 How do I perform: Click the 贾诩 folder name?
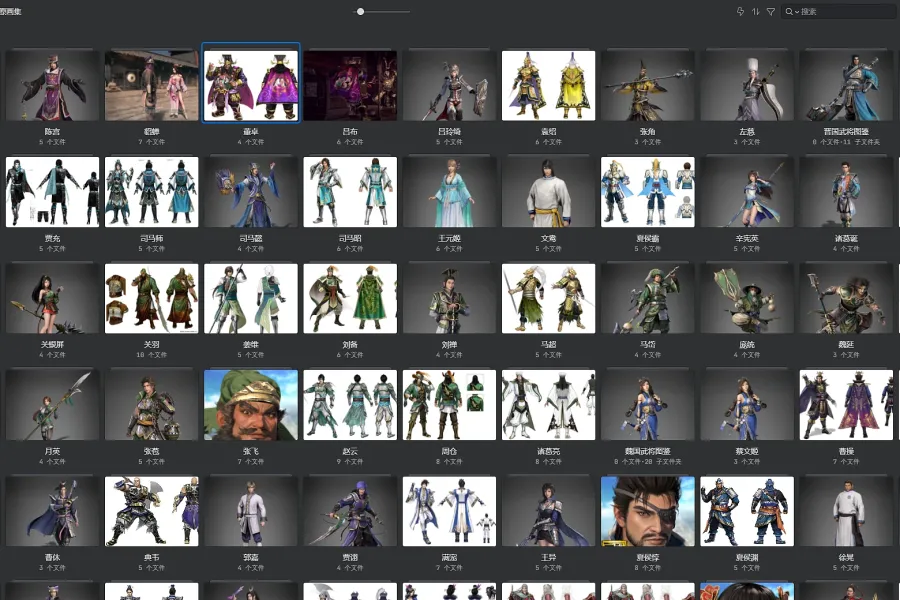[x=350, y=558]
